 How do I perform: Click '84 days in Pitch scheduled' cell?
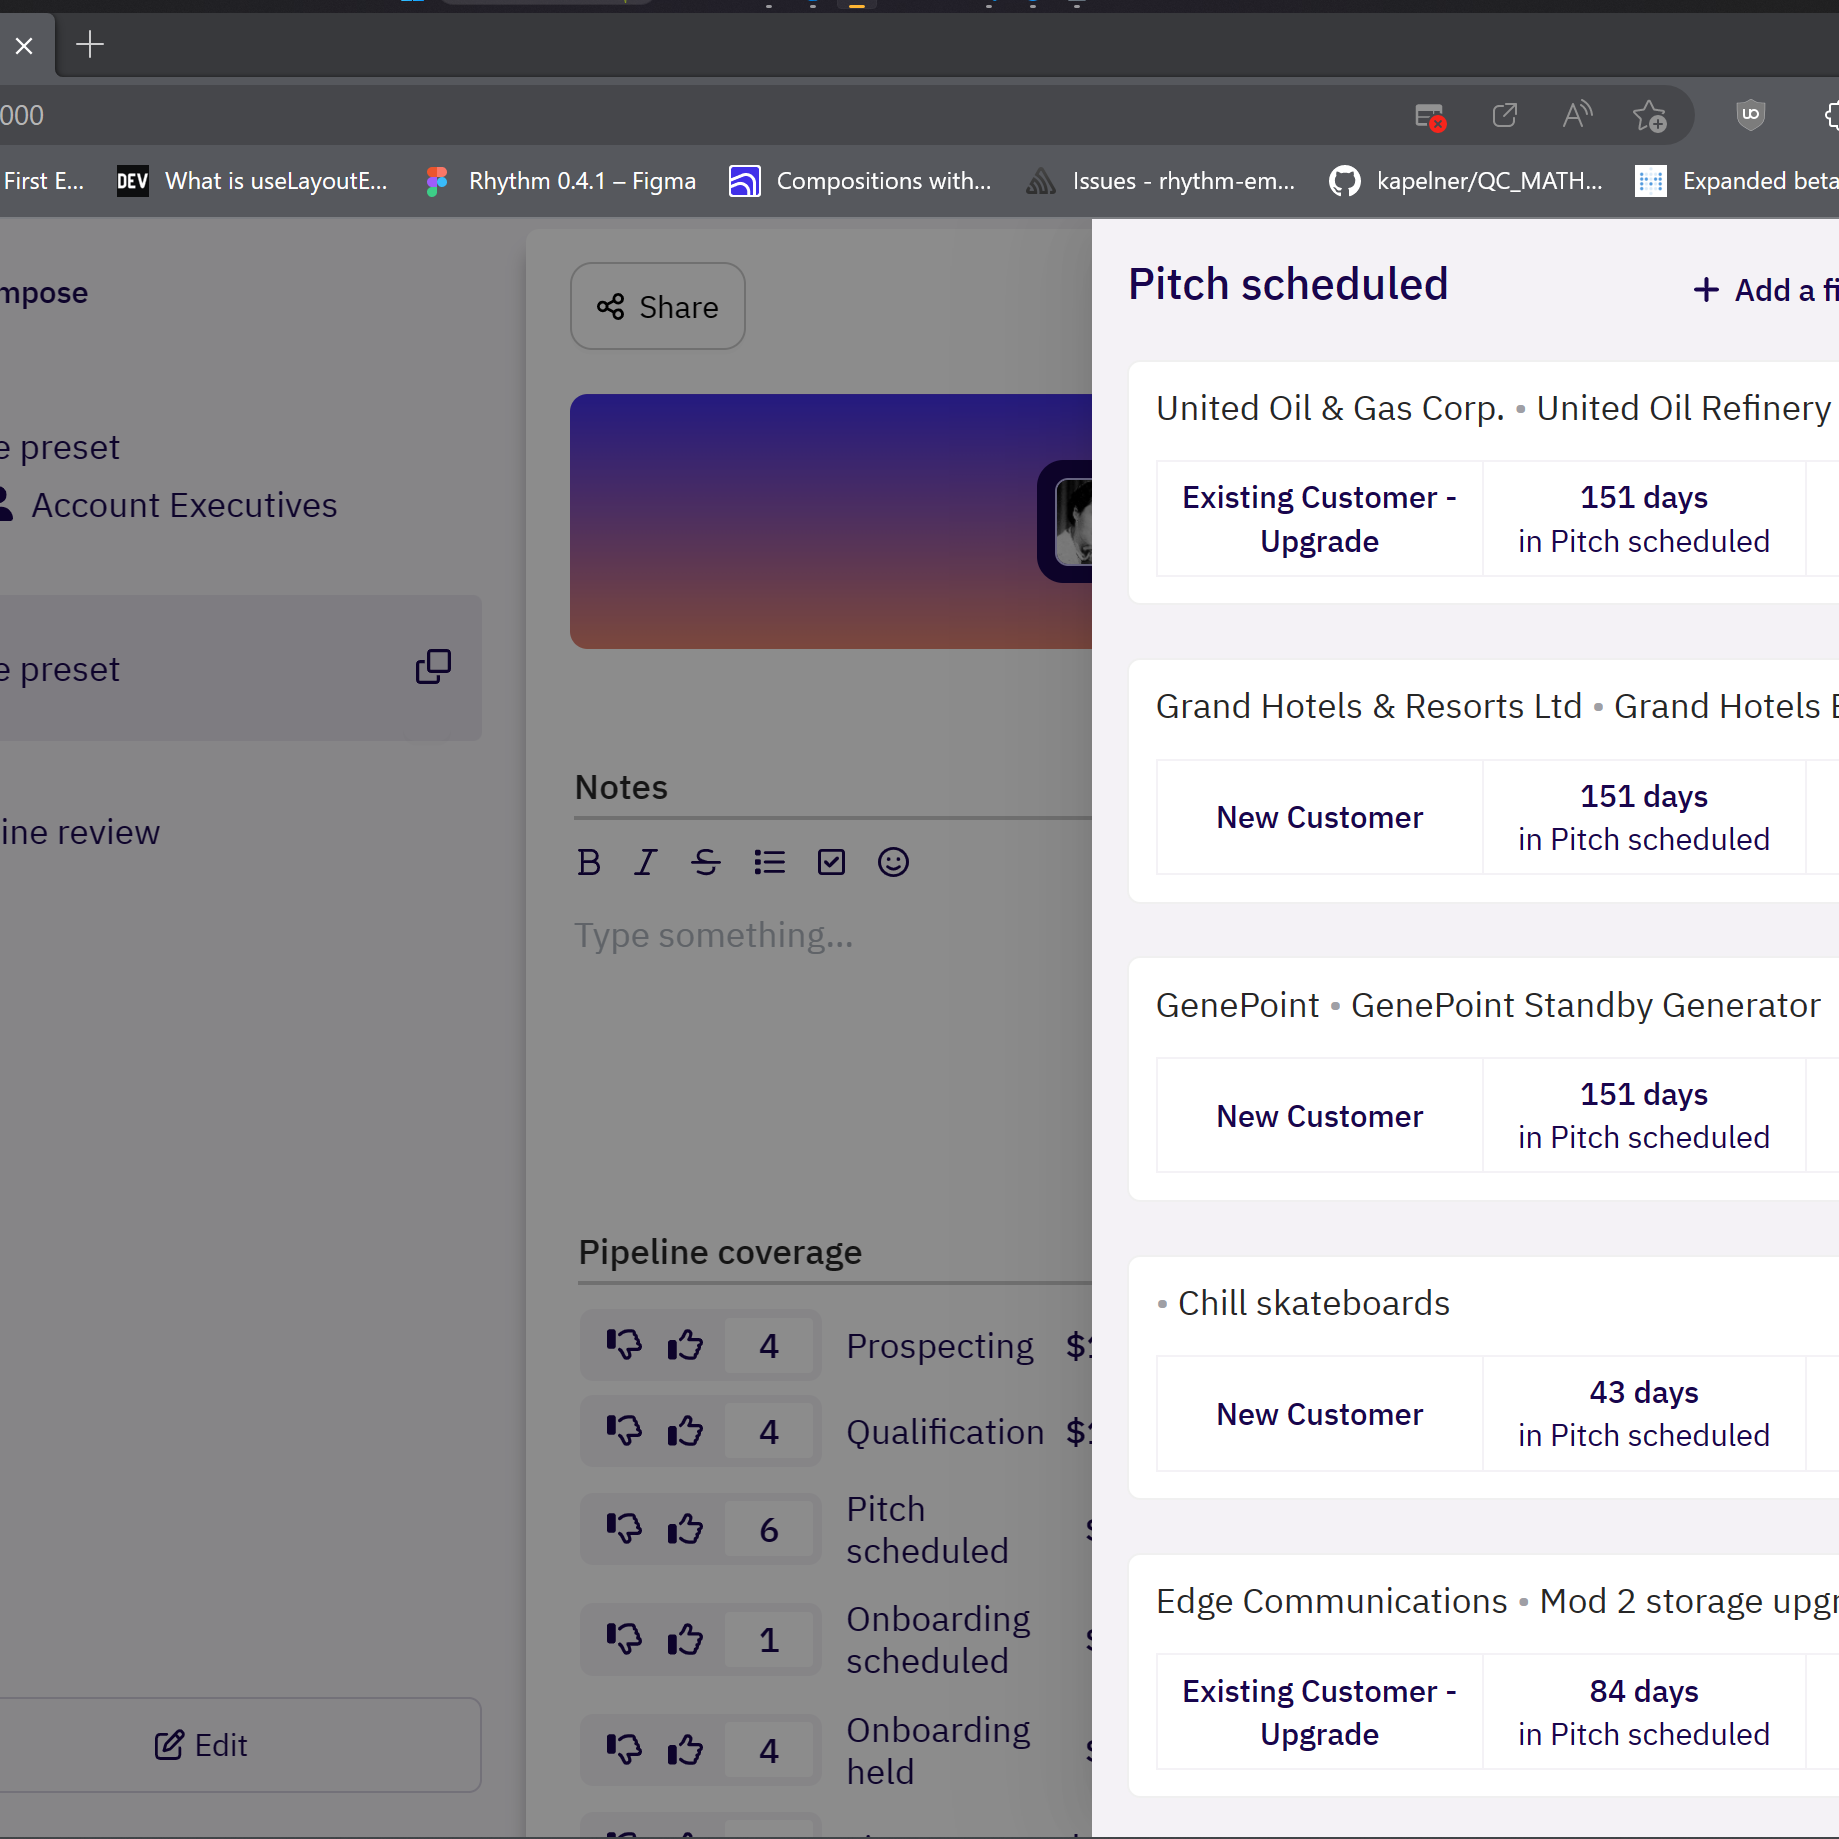pos(1644,1712)
